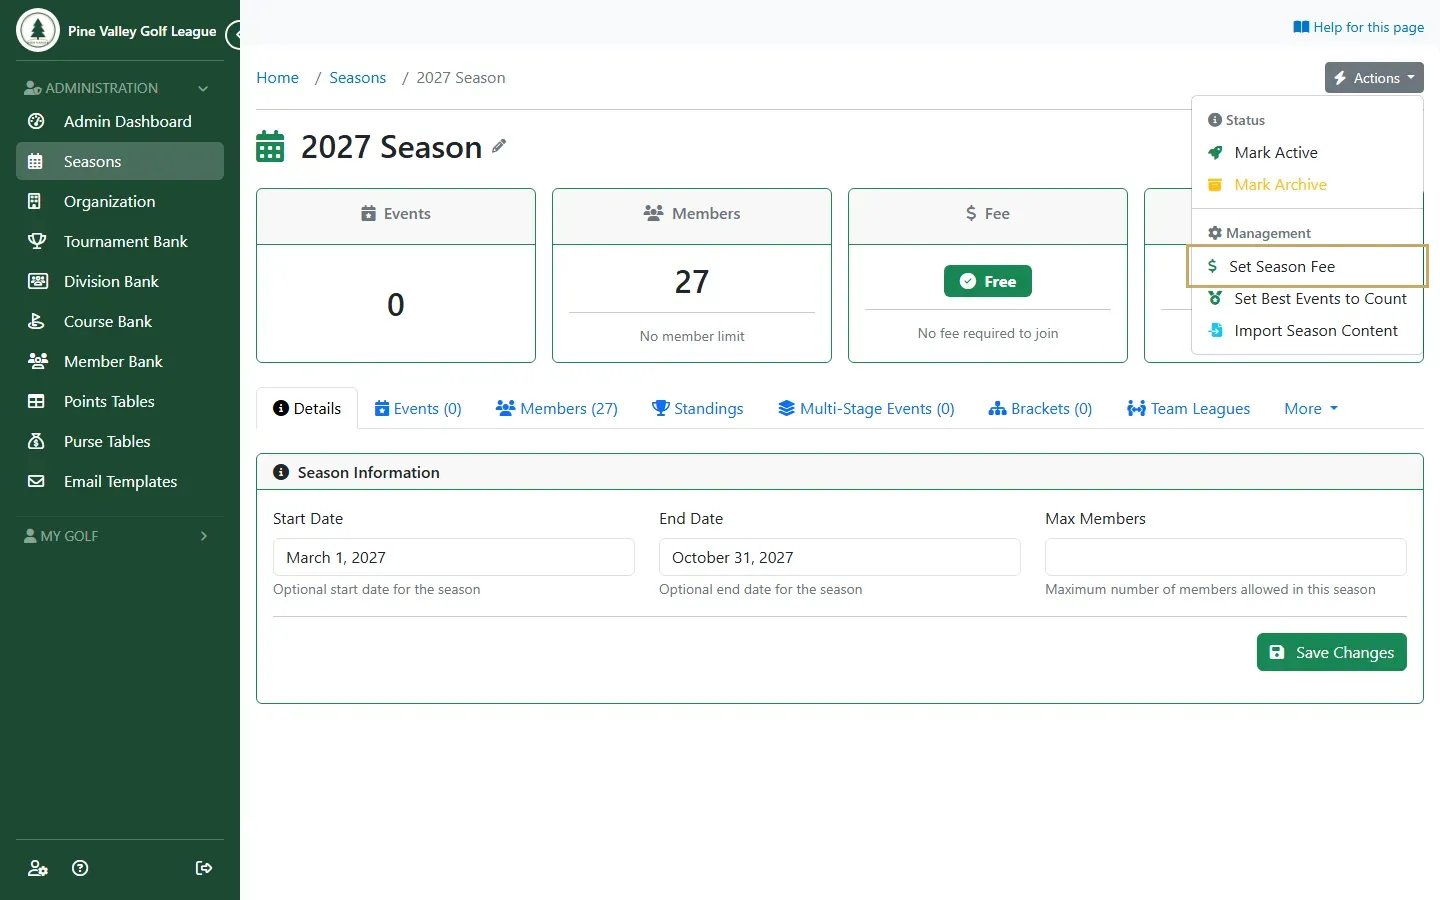The image size is (1440, 900).
Task: Click the Max Members input field
Action: (x=1226, y=557)
